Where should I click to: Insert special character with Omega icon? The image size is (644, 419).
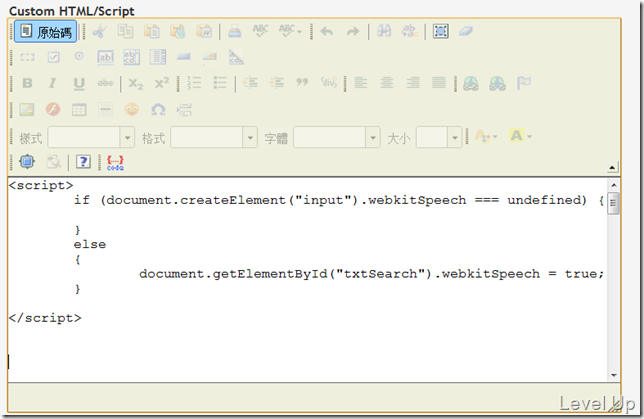point(158,110)
